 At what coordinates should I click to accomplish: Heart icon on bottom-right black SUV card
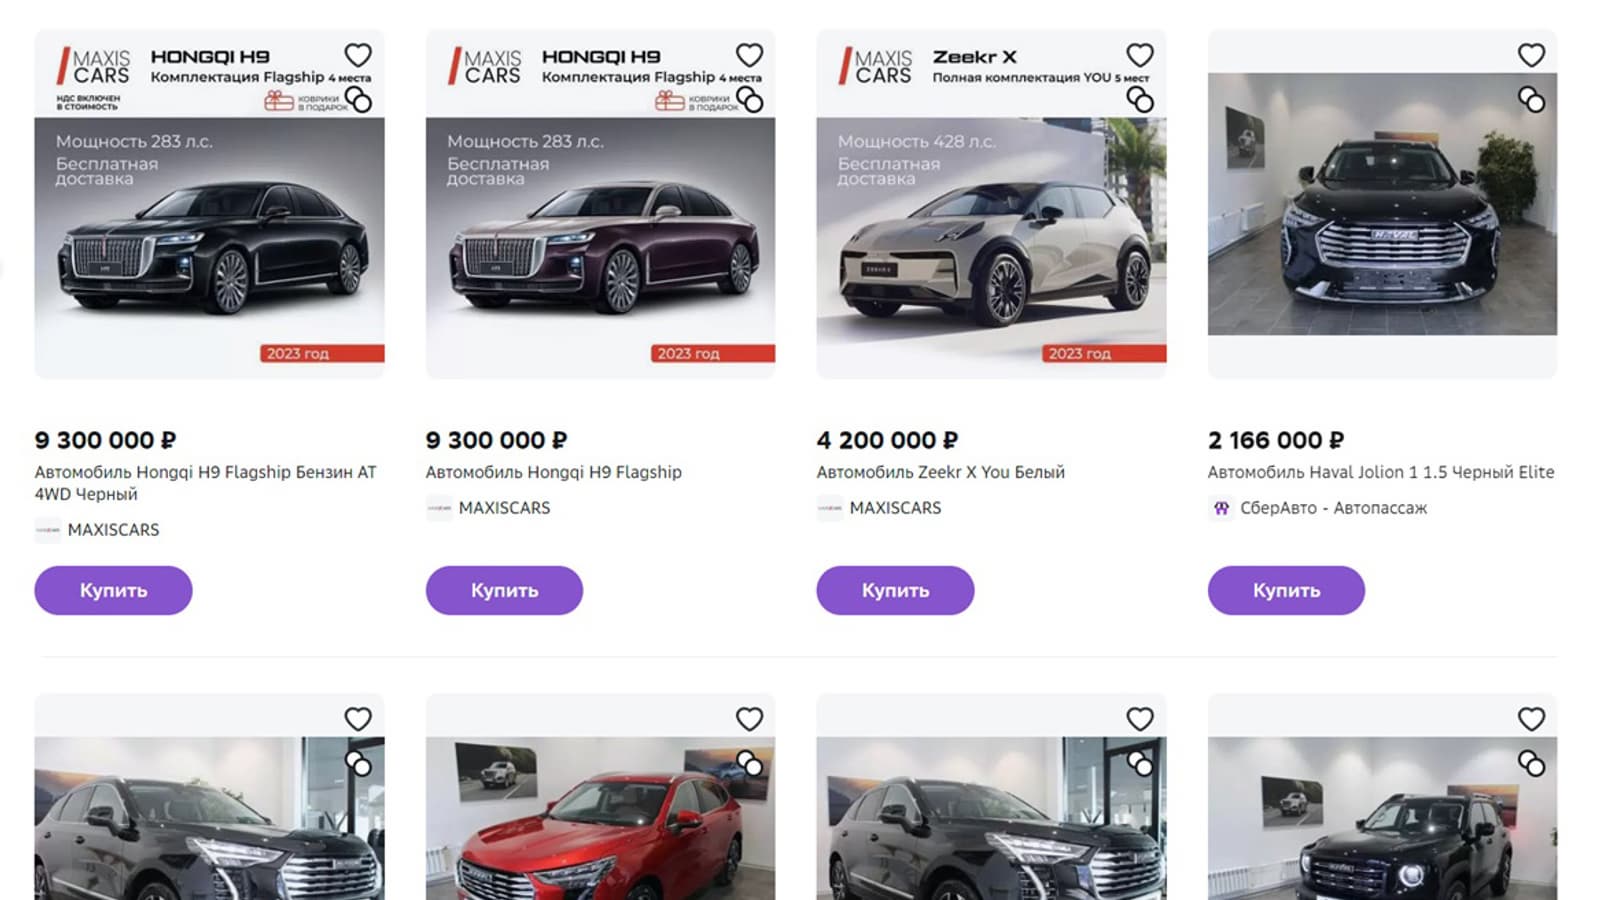point(1531,719)
